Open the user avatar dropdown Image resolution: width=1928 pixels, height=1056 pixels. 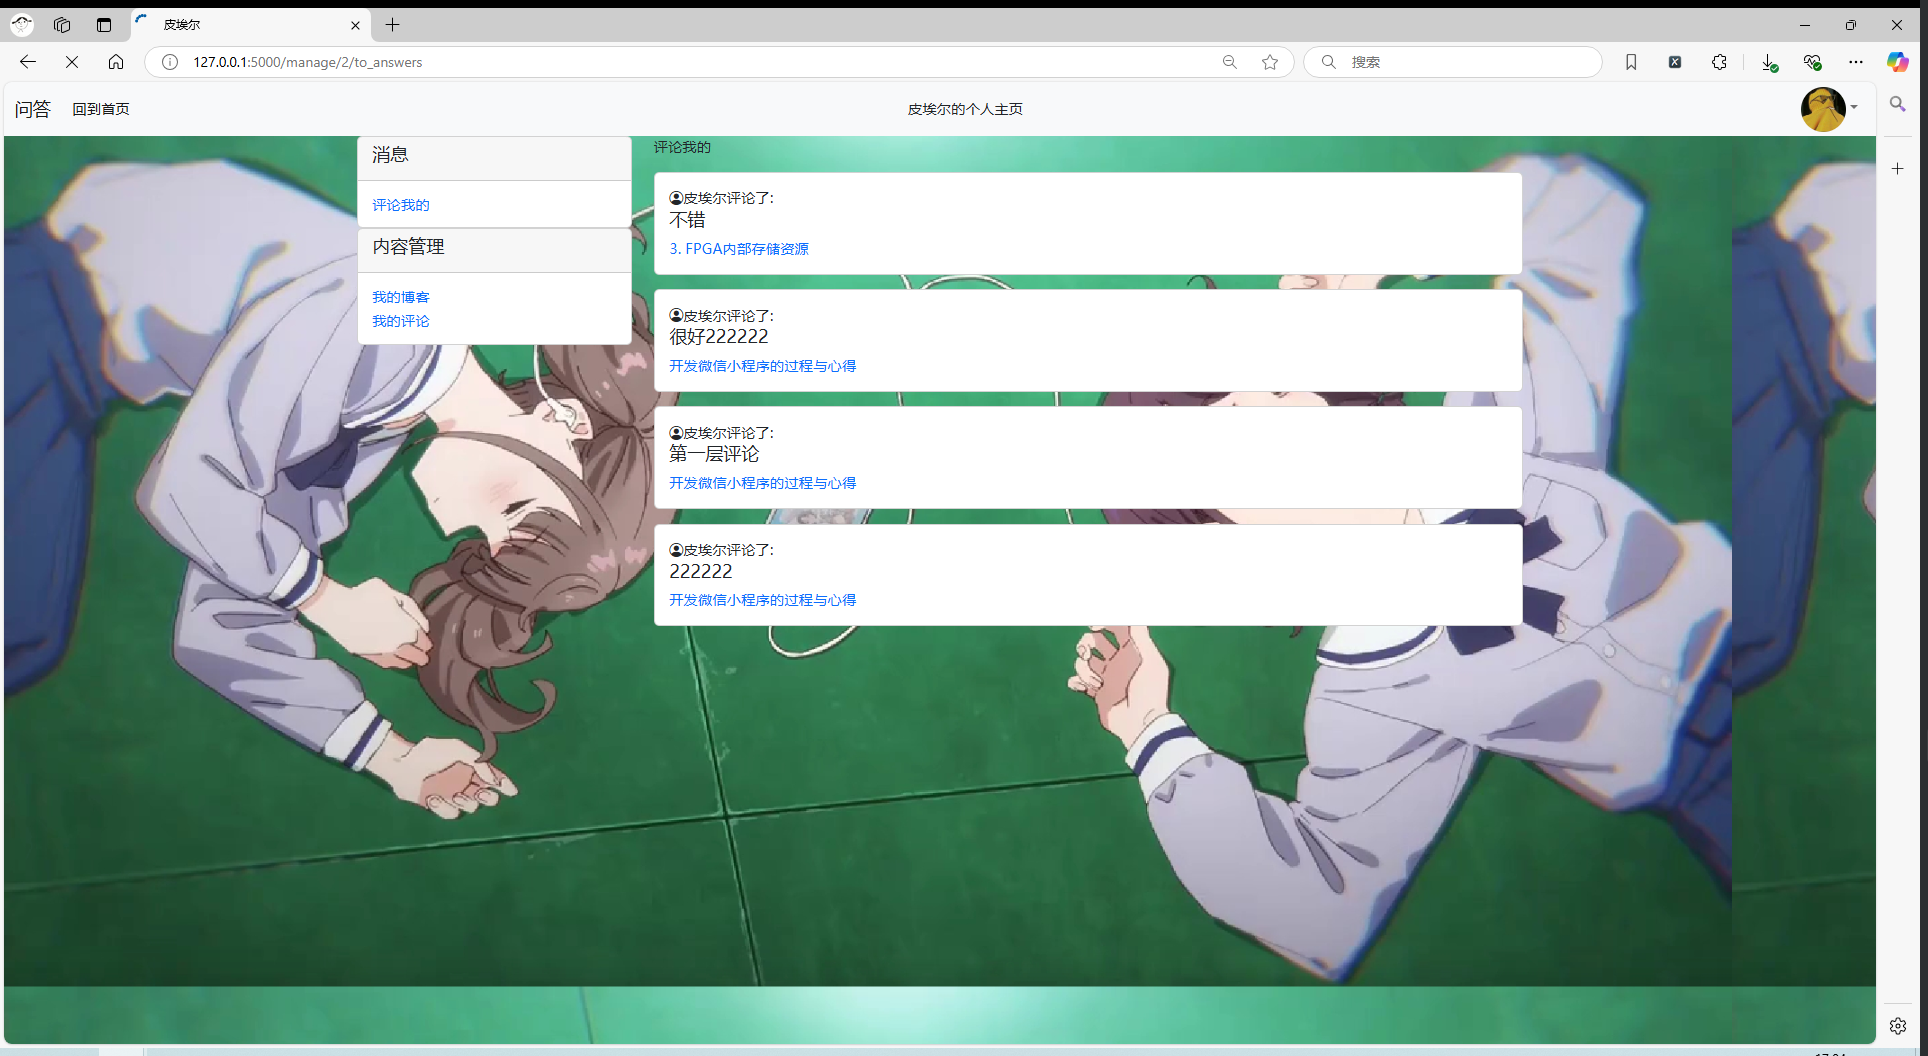tap(1829, 109)
